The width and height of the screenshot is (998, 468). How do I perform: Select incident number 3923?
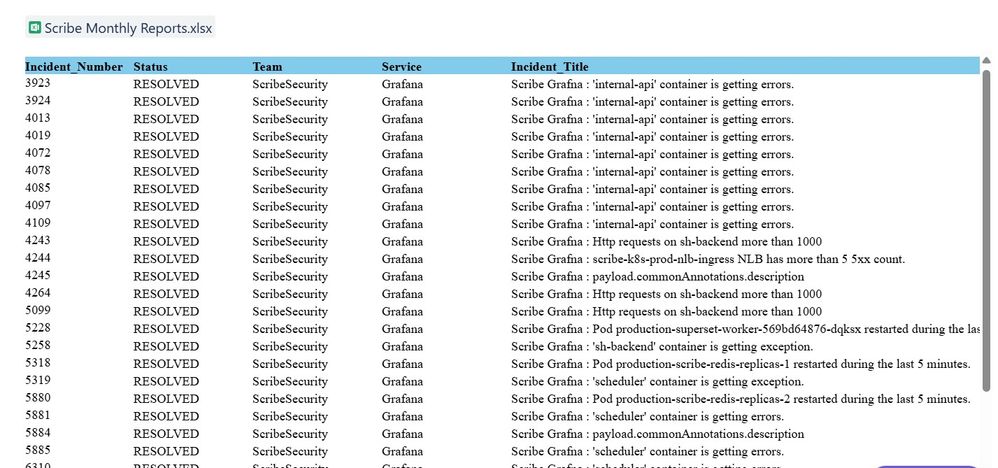point(38,83)
